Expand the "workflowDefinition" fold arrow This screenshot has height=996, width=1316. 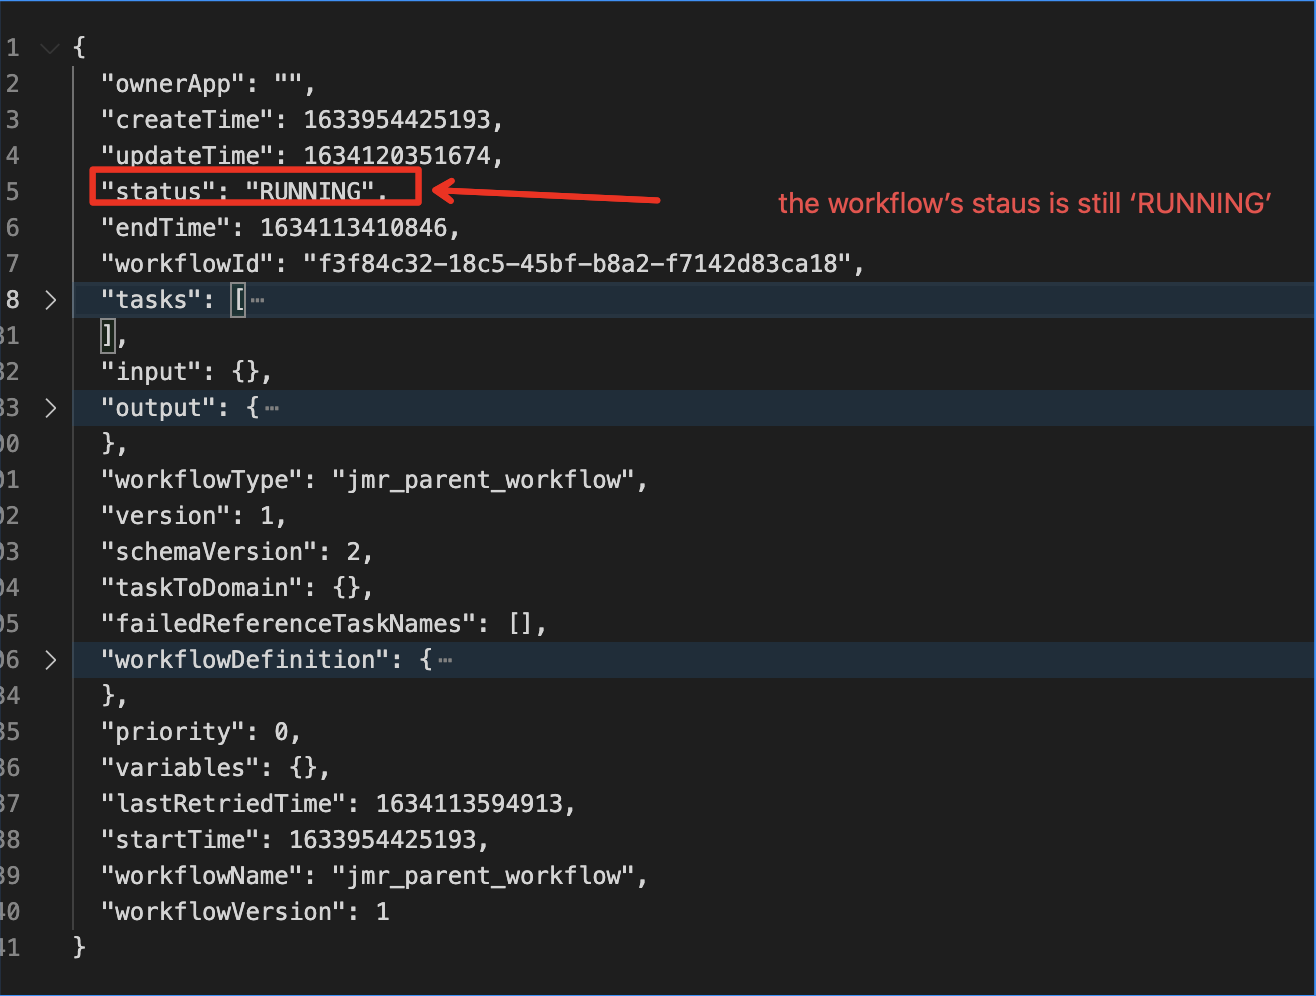tap(51, 659)
